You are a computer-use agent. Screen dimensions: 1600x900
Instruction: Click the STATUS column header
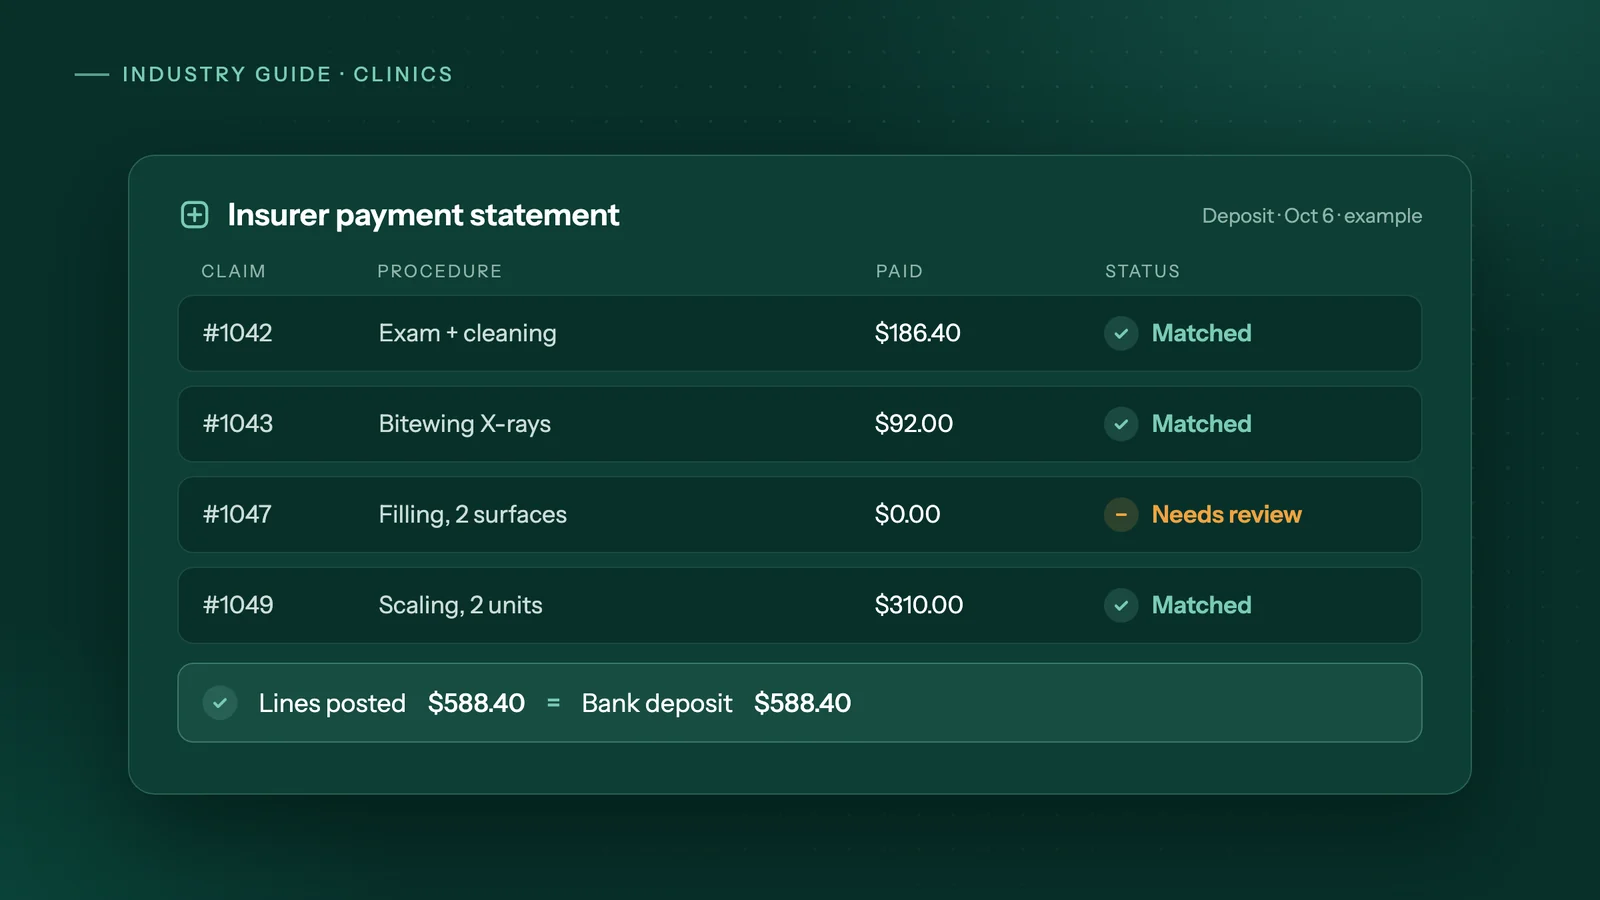point(1142,271)
